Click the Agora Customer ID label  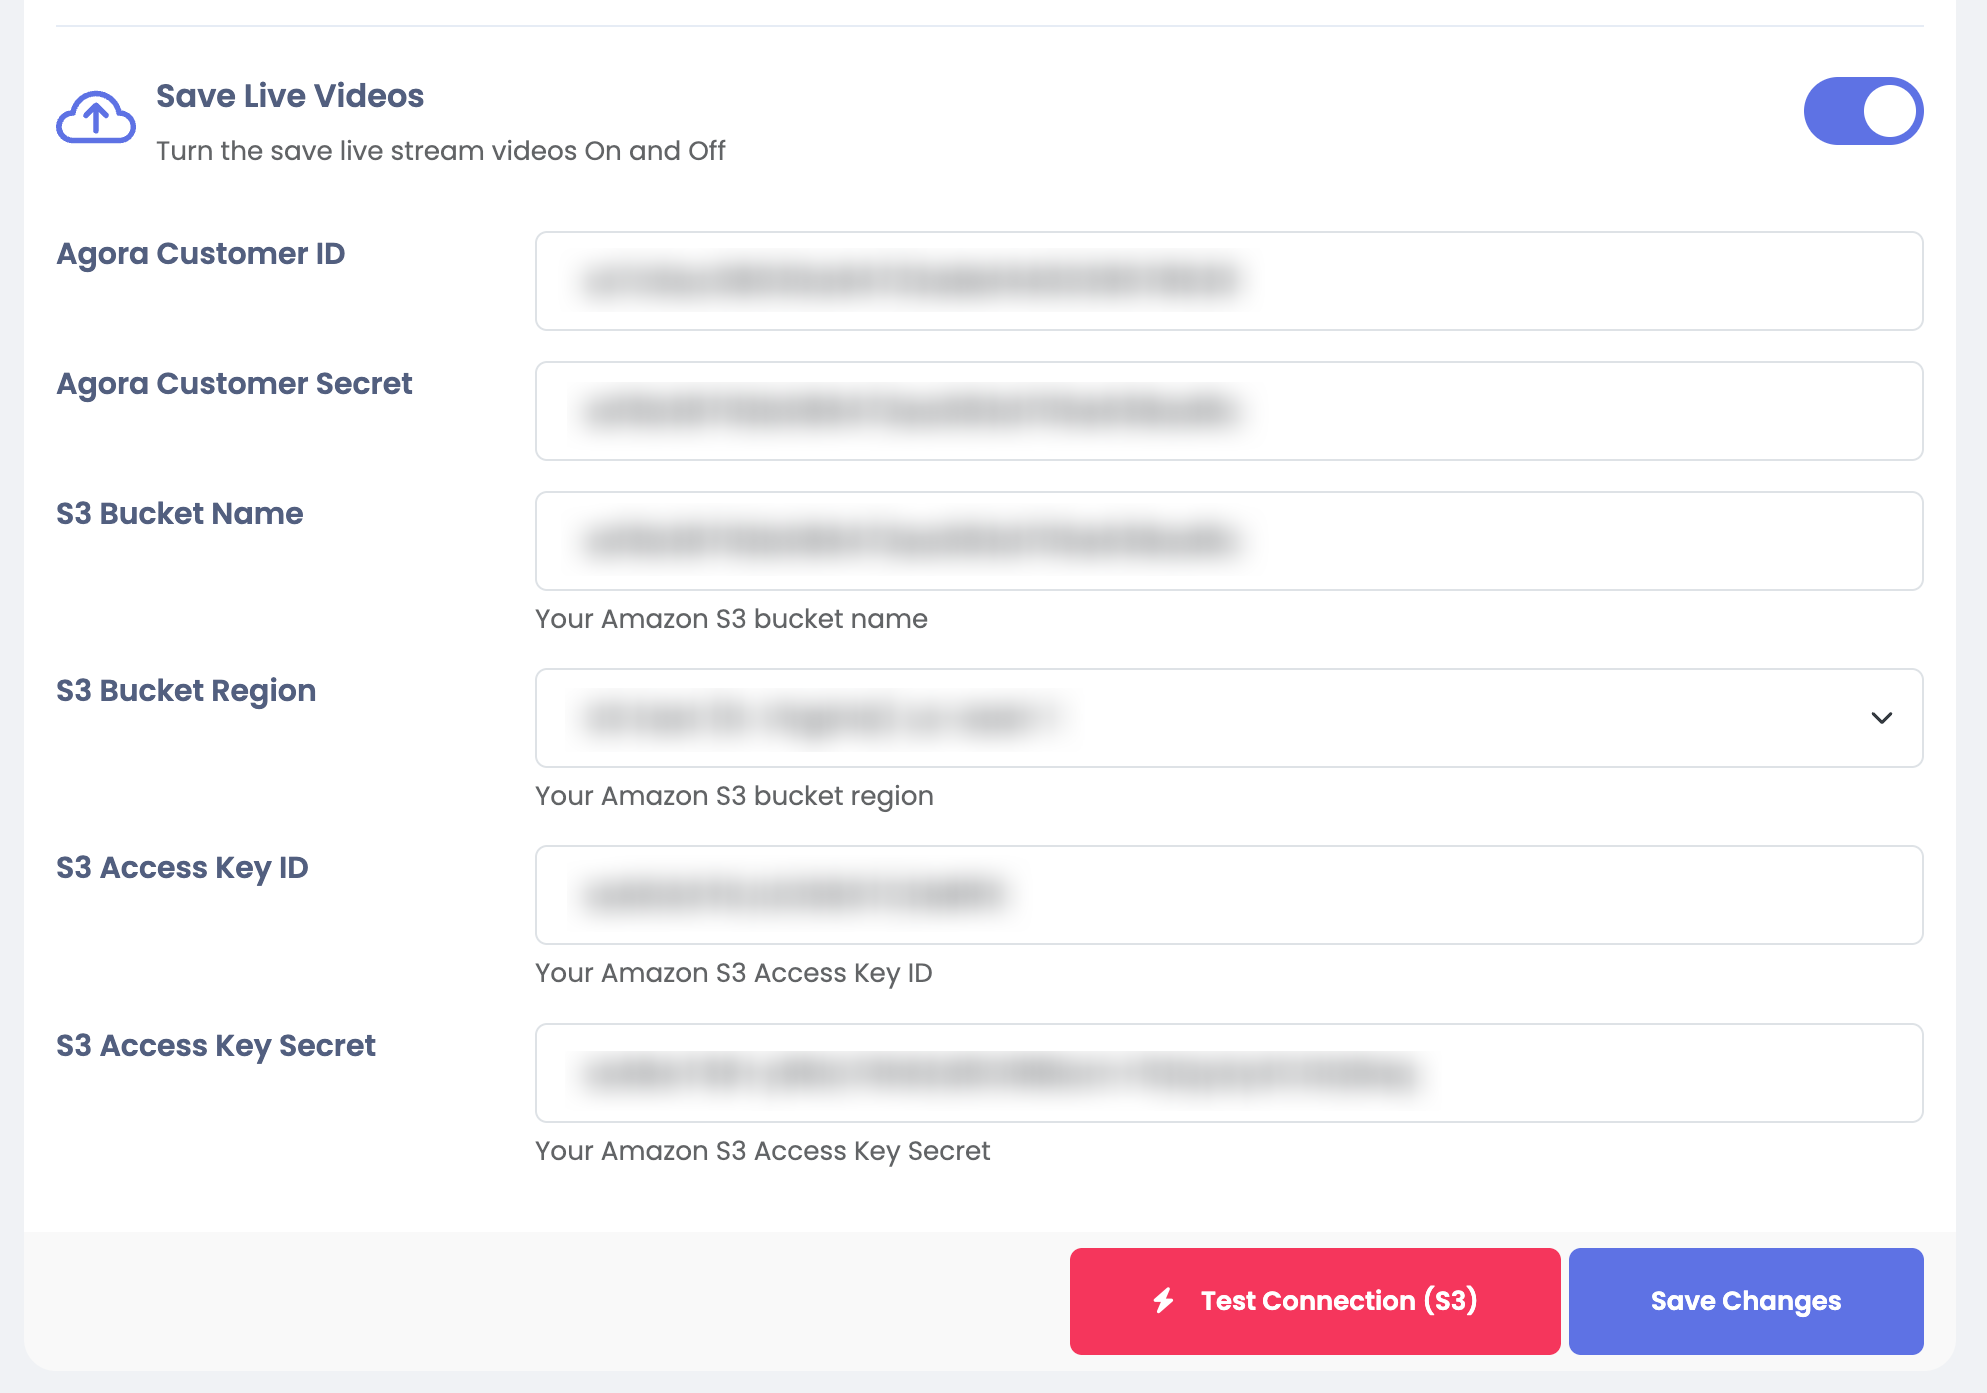201,254
